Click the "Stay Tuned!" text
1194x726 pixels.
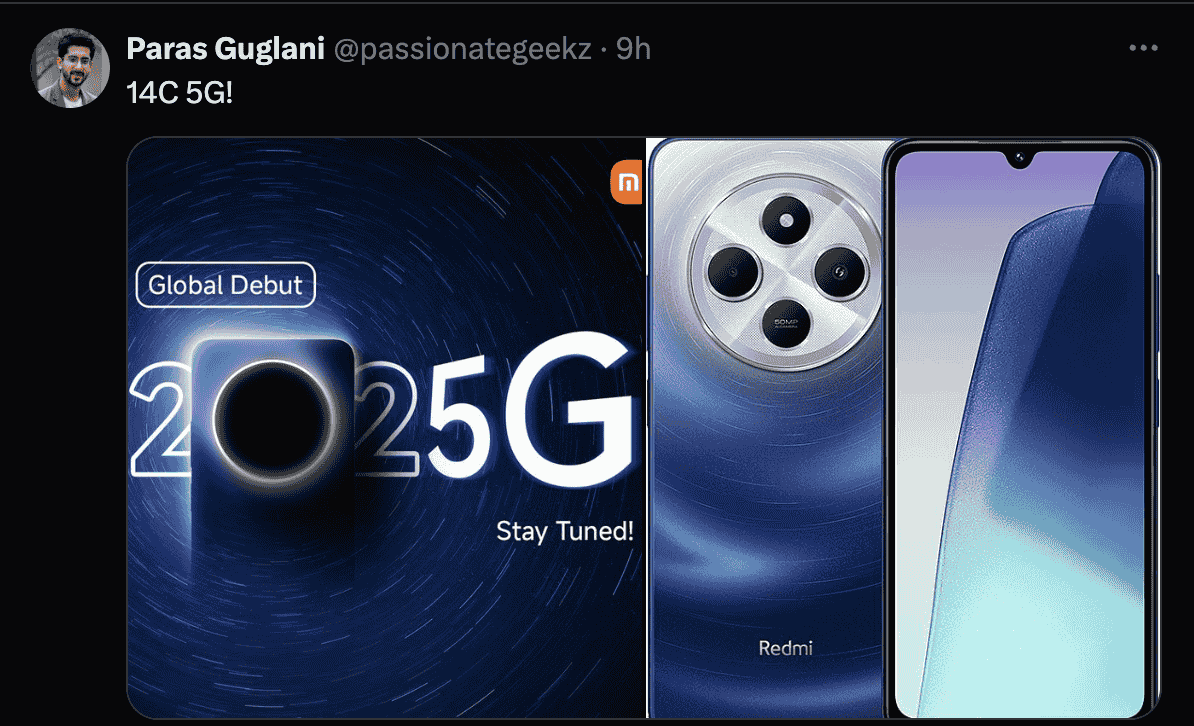(x=564, y=531)
